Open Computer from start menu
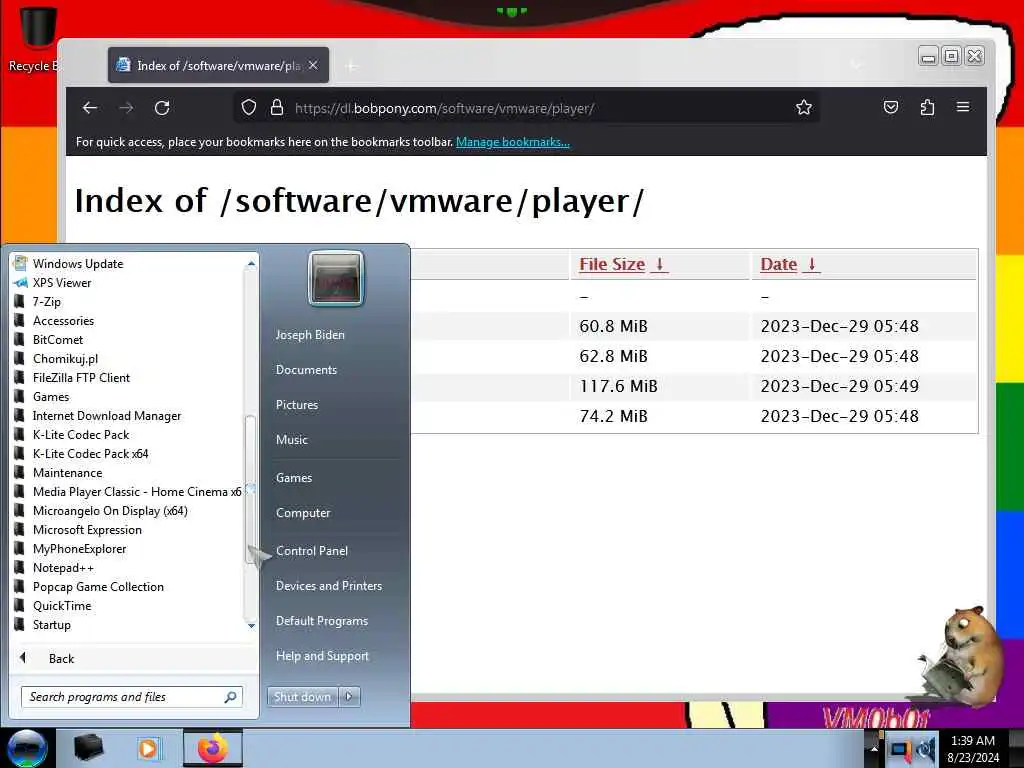The width and height of the screenshot is (1024, 768). (x=303, y=513)
